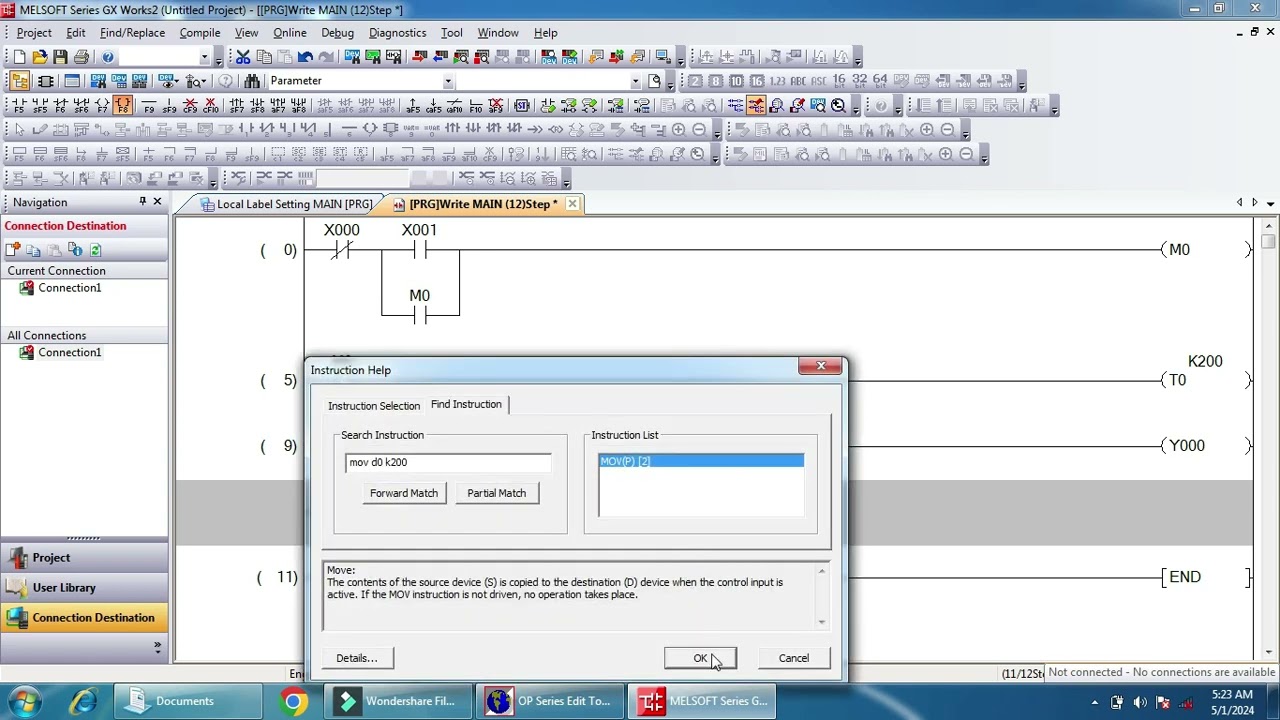The width and height of the screenshot is (1280, 720).
Task: Delete horizontal line with cF9 icon
Action: (x=190, y=105)
